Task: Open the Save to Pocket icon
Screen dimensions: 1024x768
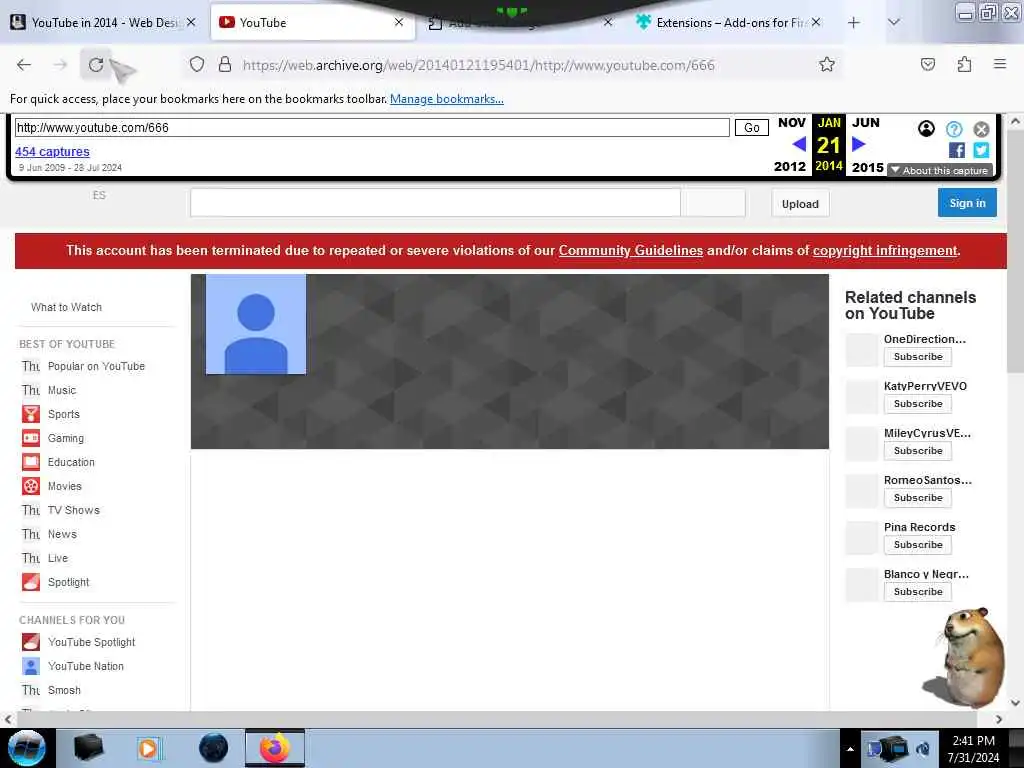Action: pyautogui.click(x=928, y=65)
